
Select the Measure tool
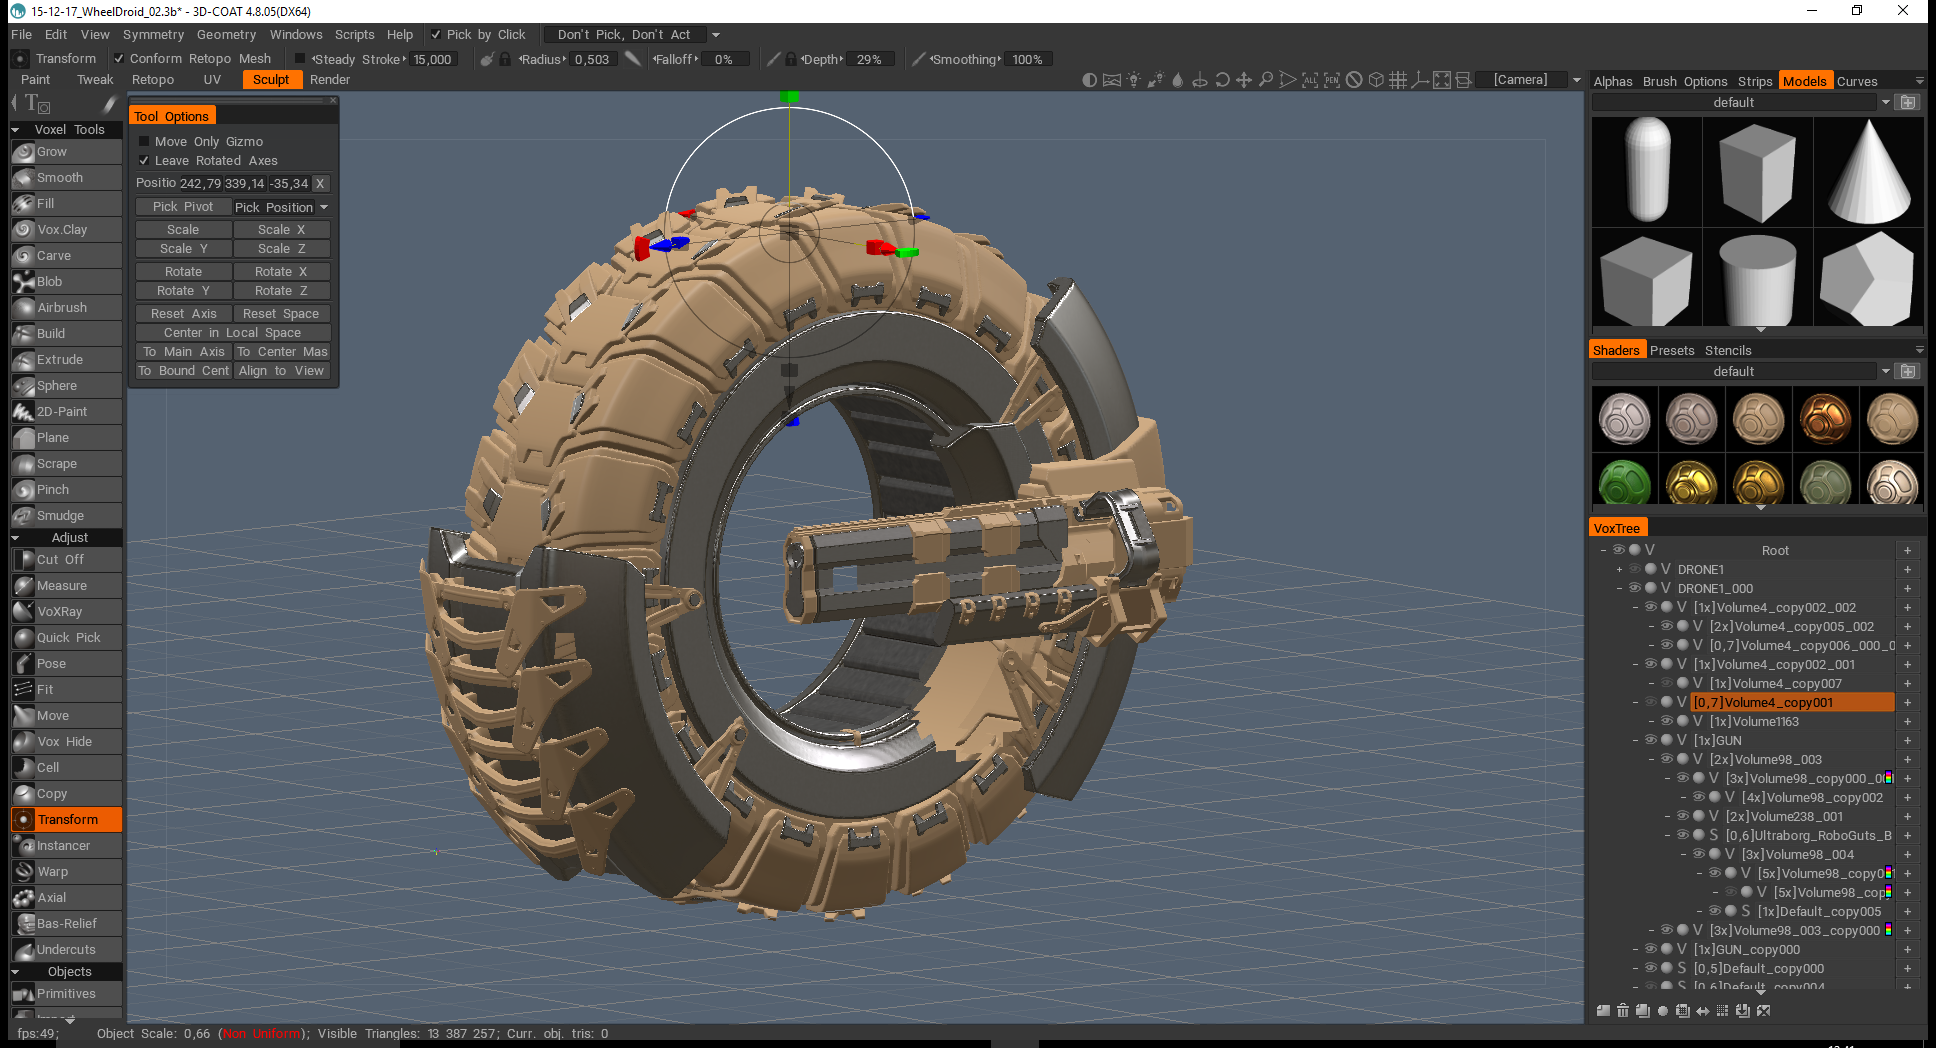(62, 585)
